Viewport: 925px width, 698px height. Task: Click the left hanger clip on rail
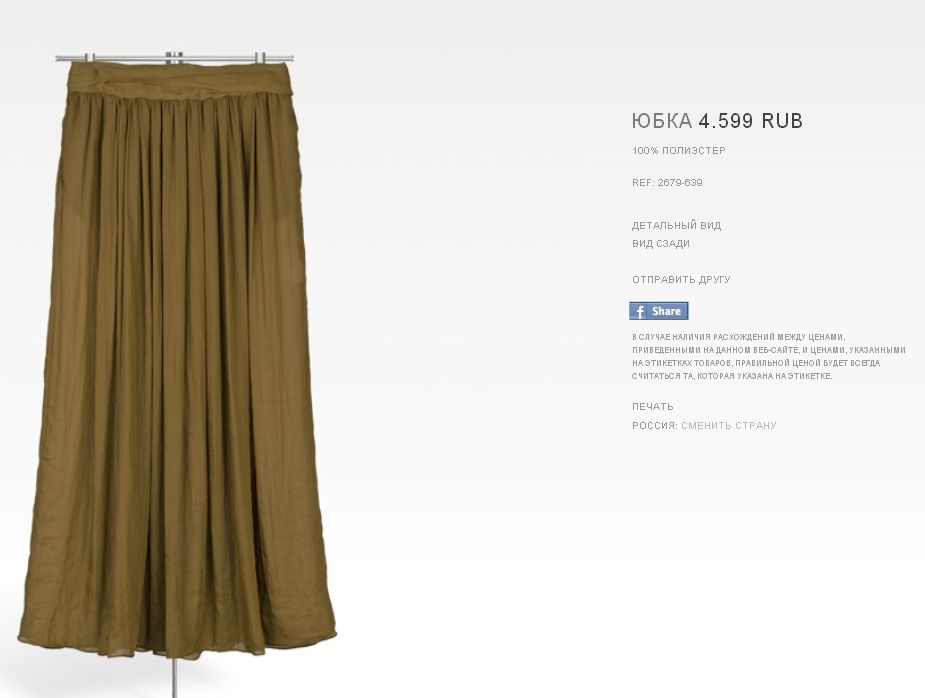click(90, 57)
